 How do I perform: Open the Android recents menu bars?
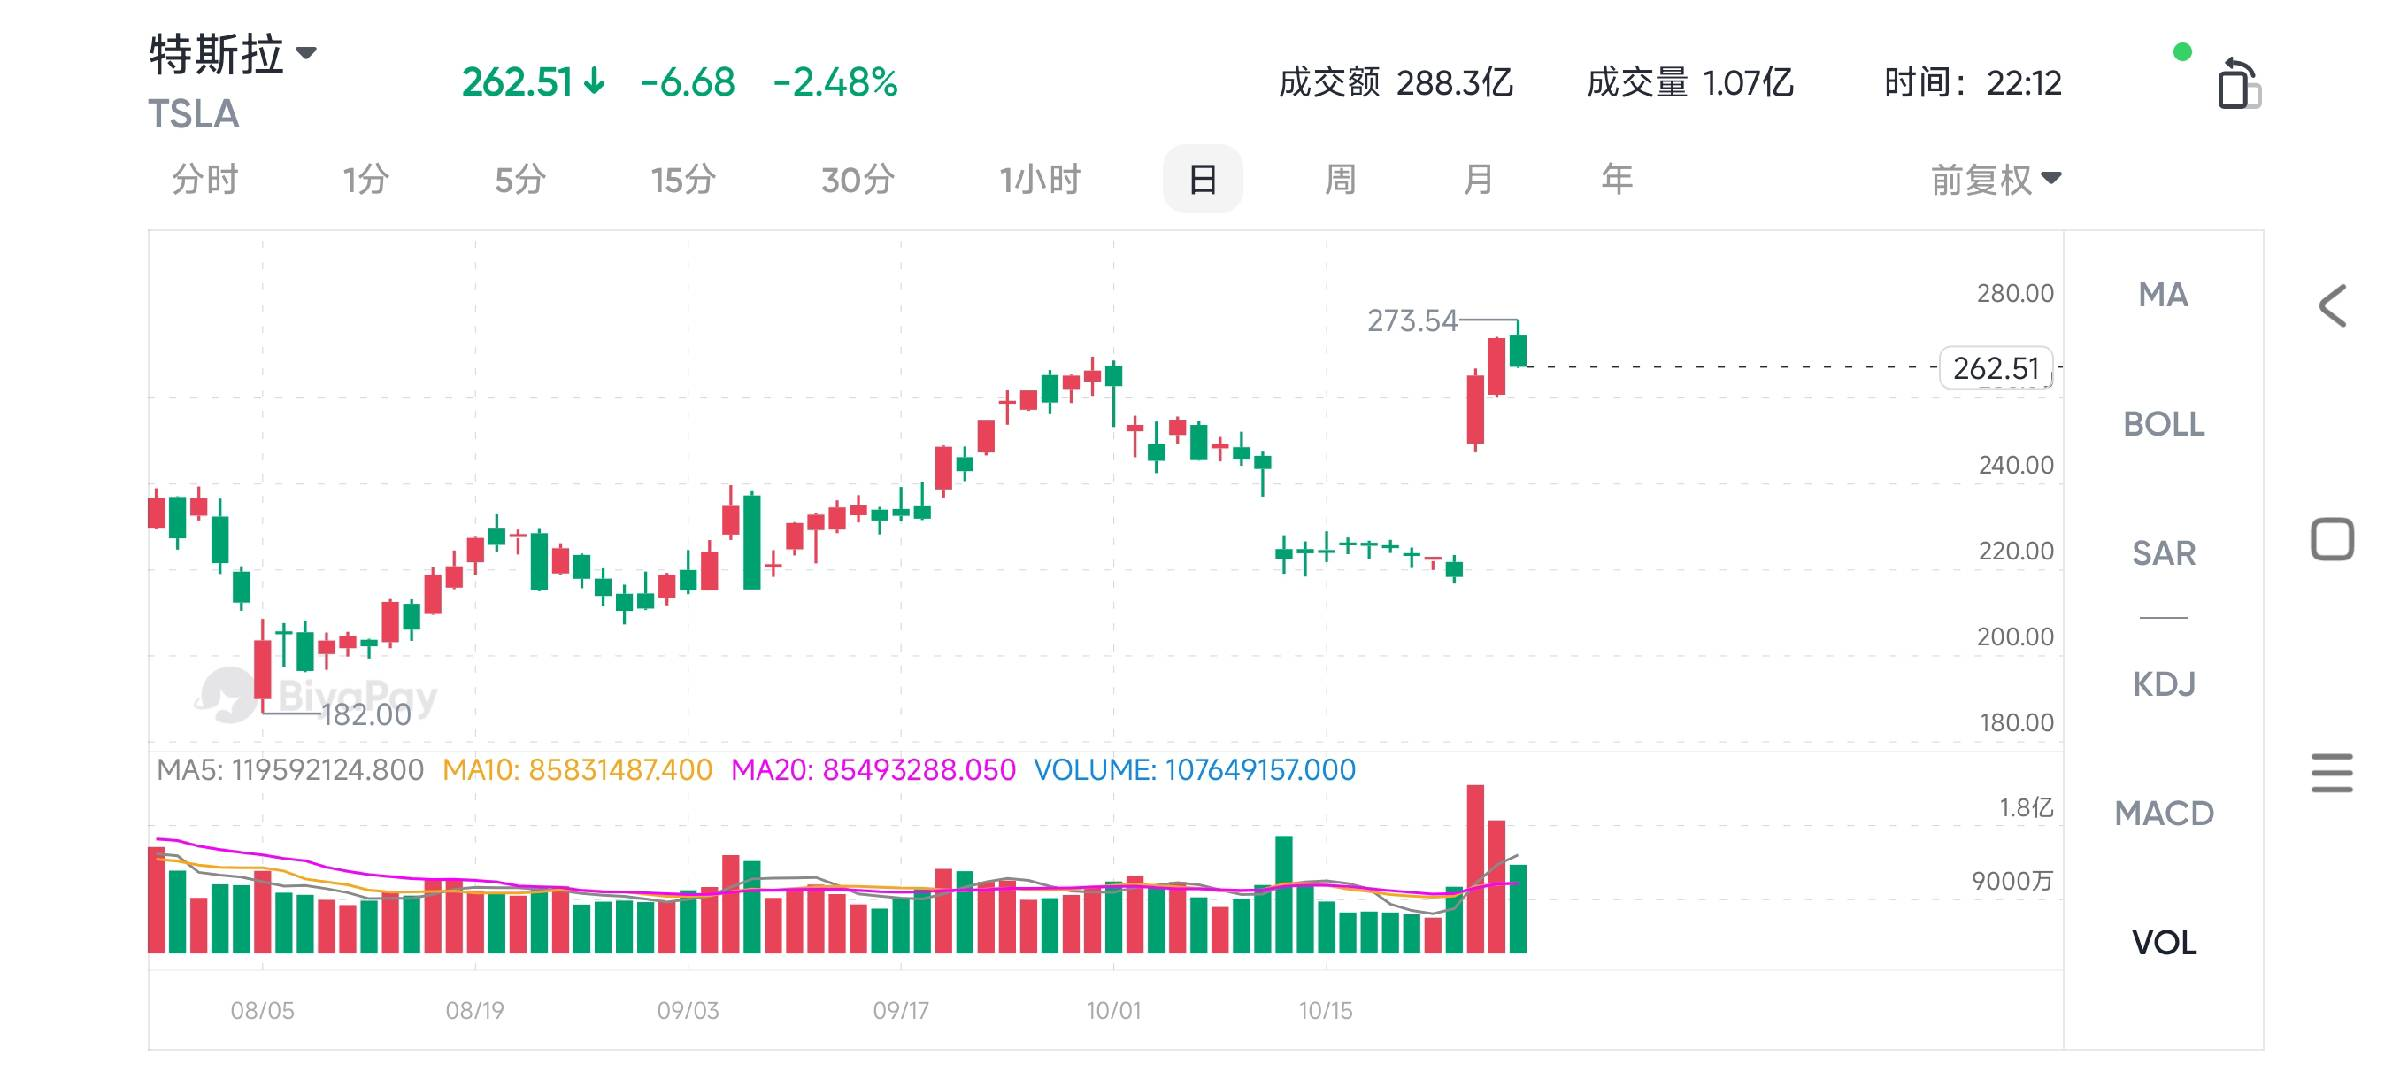(x=2332, y=773)
